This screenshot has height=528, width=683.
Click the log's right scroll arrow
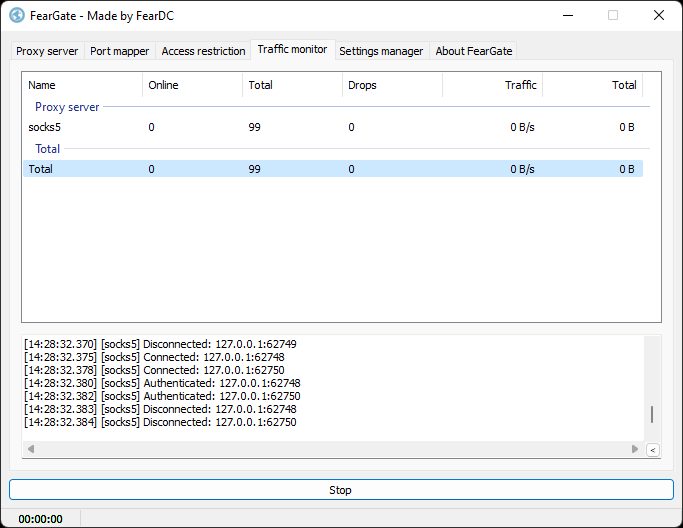(x=635, y=449)
